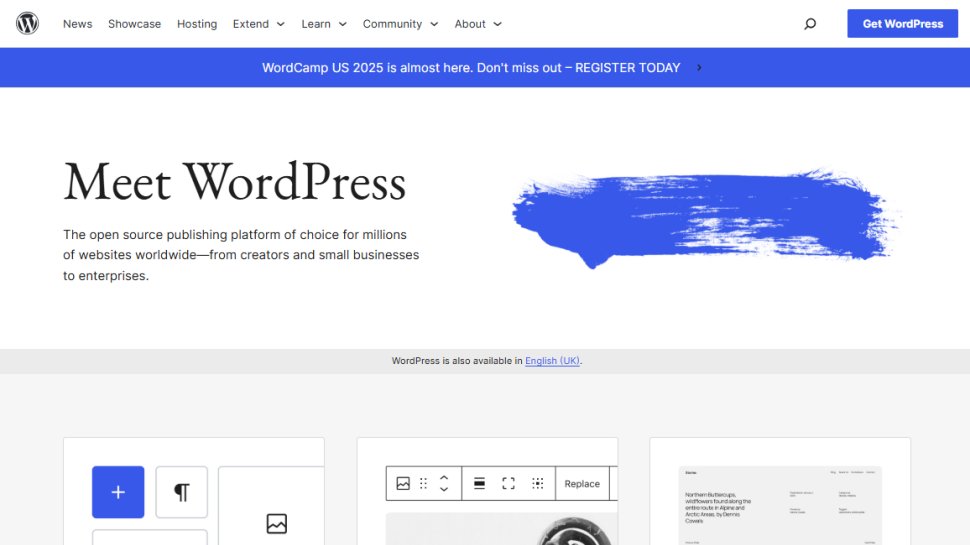Open the English (UK) language link
This screenshot has height=545, width=970.
point(552,361)
